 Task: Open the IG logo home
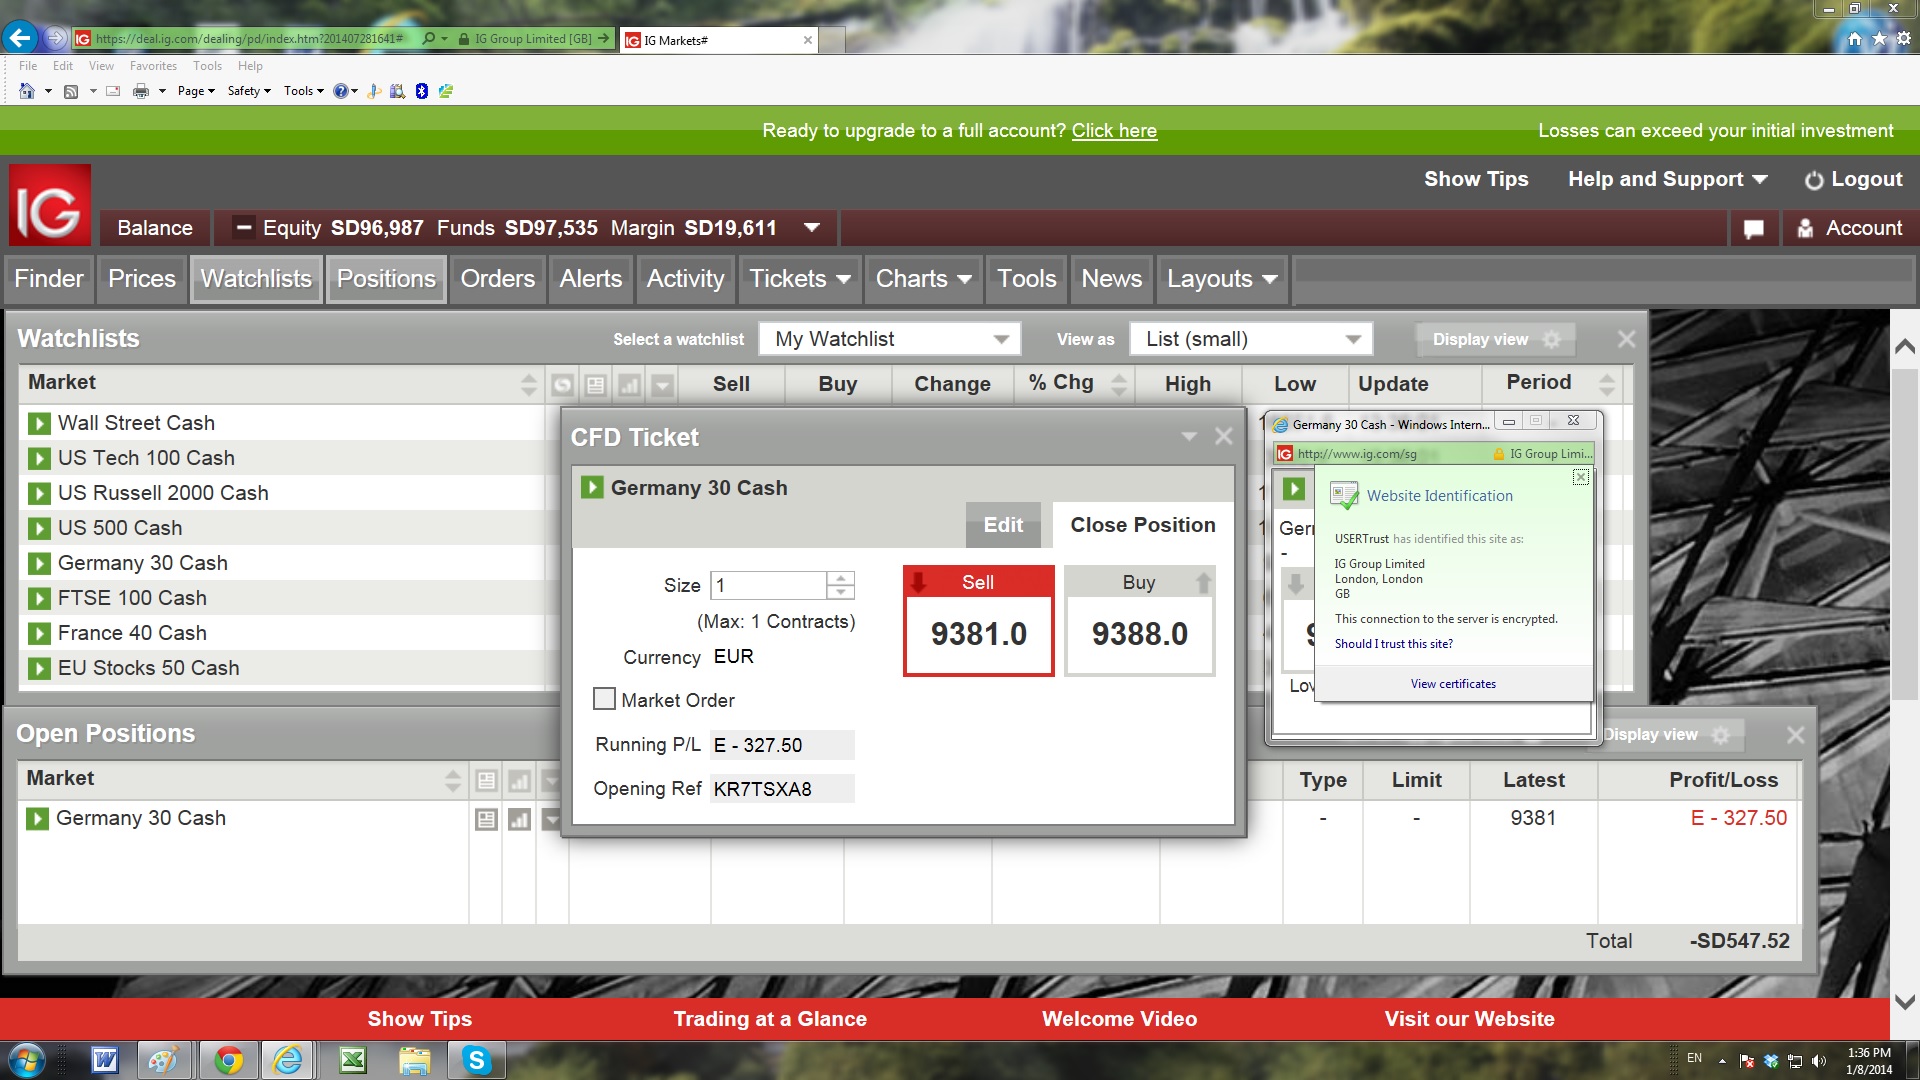pyautogui.click(x=50, y=205)
